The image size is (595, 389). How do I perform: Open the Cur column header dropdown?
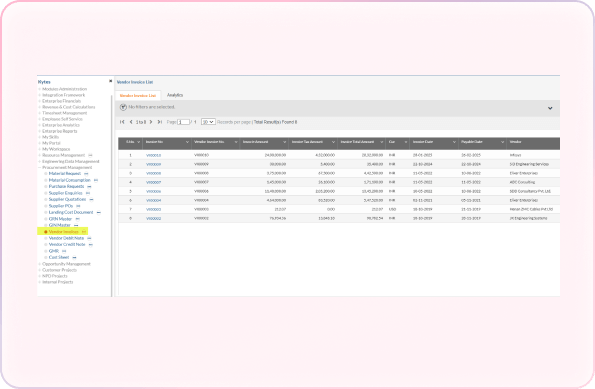pos(406,142)
